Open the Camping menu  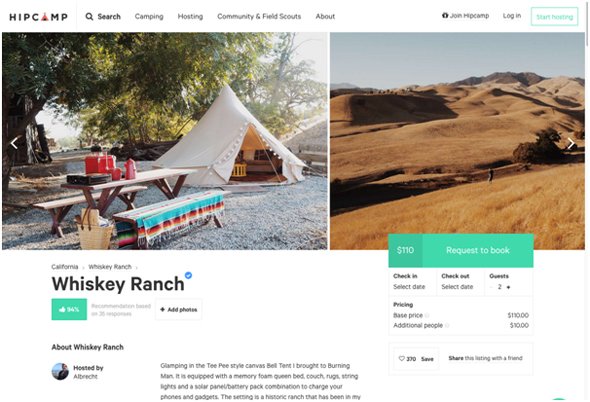point(149,17)
